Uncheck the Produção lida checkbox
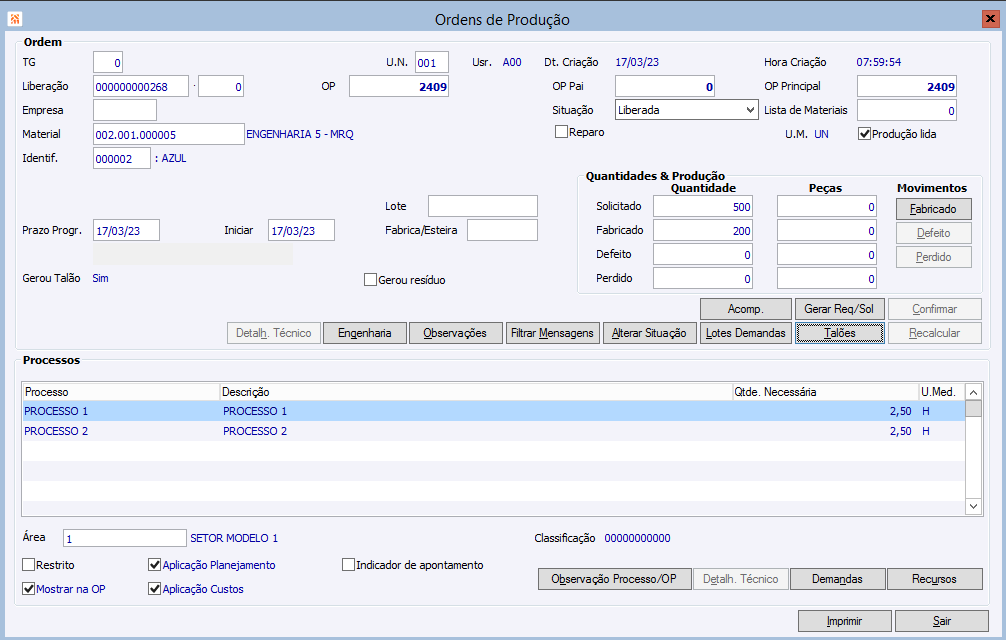The height and width of the screenshot is (640, 1006). pos(865,133)
